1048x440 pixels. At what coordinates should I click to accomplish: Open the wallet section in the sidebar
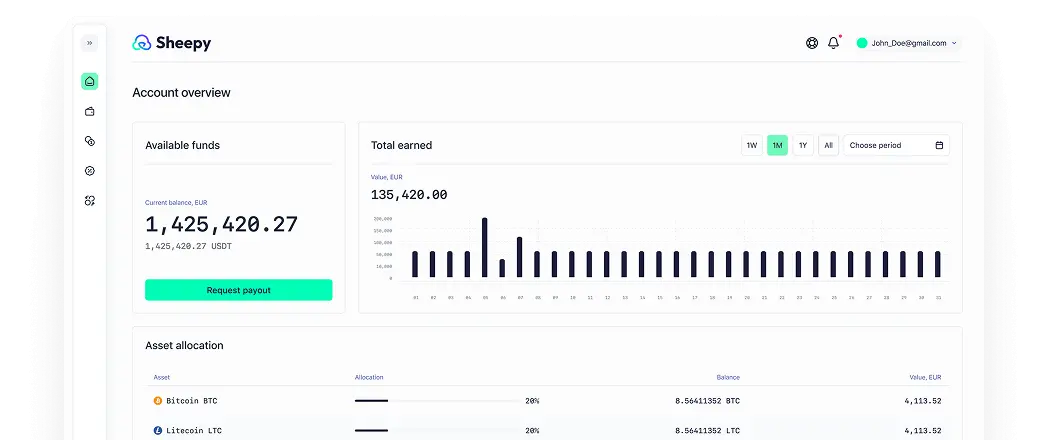89,111
